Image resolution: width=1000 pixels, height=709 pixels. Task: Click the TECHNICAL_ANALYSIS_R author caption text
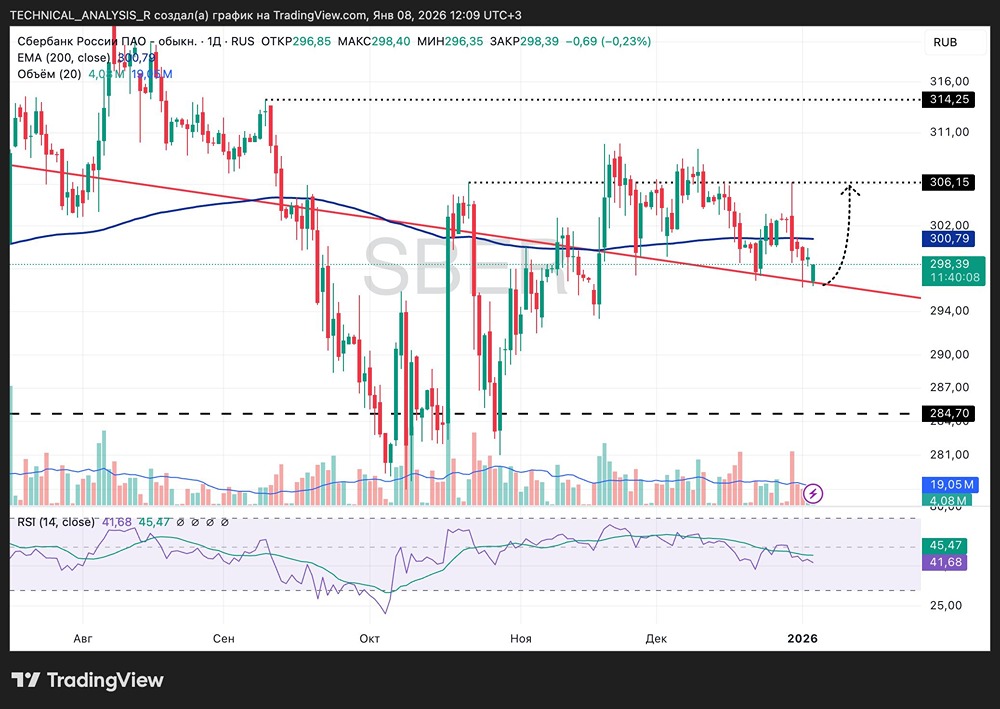click(x=80, y=15)
